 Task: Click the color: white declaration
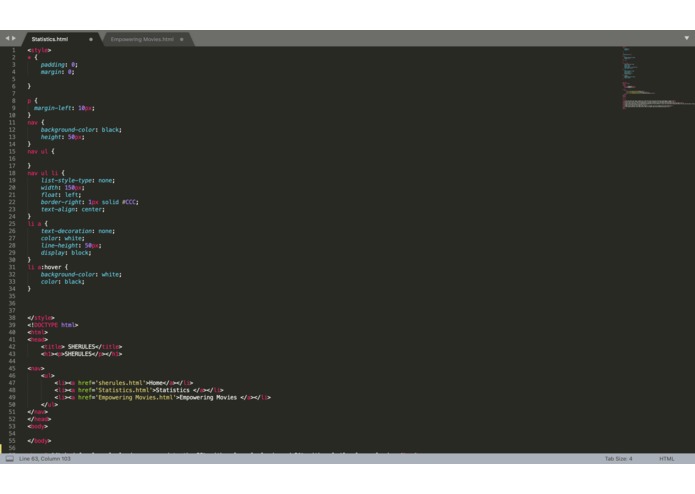(x=62, y=238)
